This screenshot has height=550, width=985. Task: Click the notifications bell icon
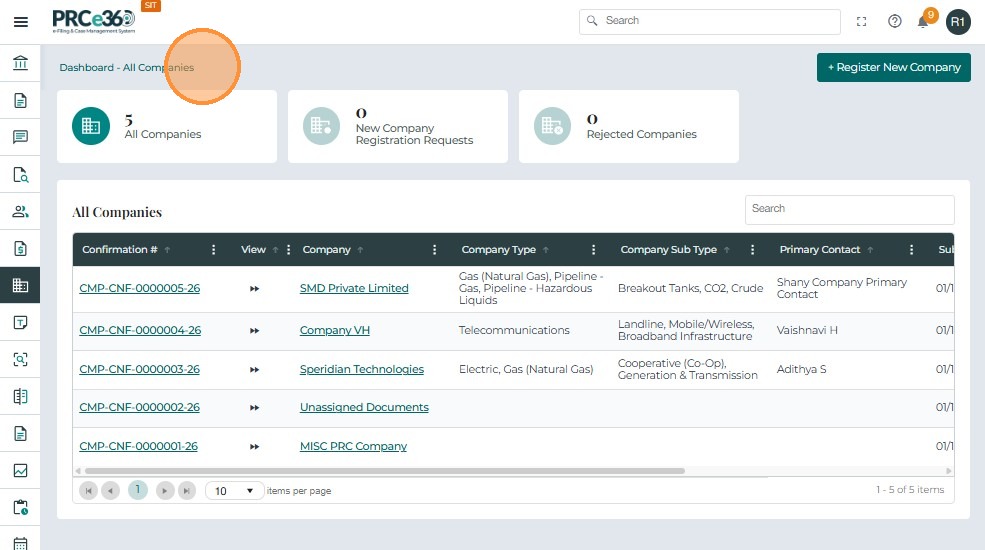click(923, 21)
